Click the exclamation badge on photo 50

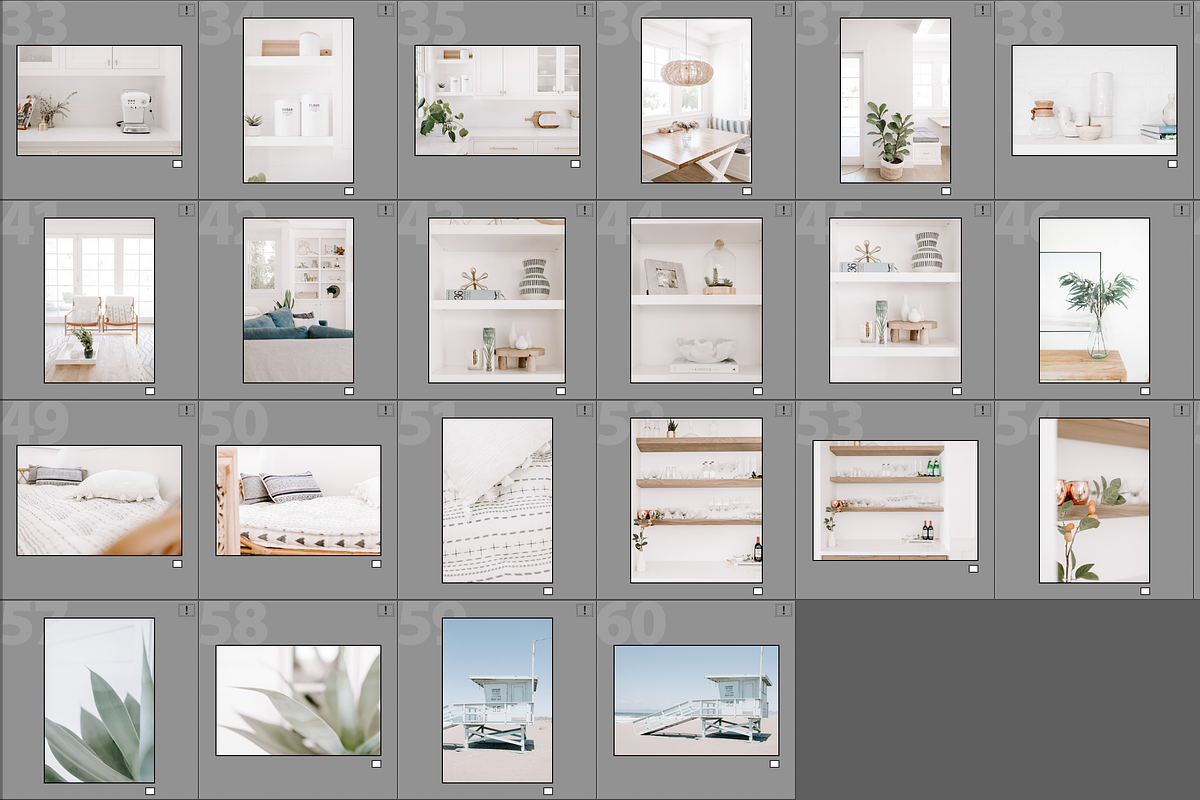click(x=385, y=410)
